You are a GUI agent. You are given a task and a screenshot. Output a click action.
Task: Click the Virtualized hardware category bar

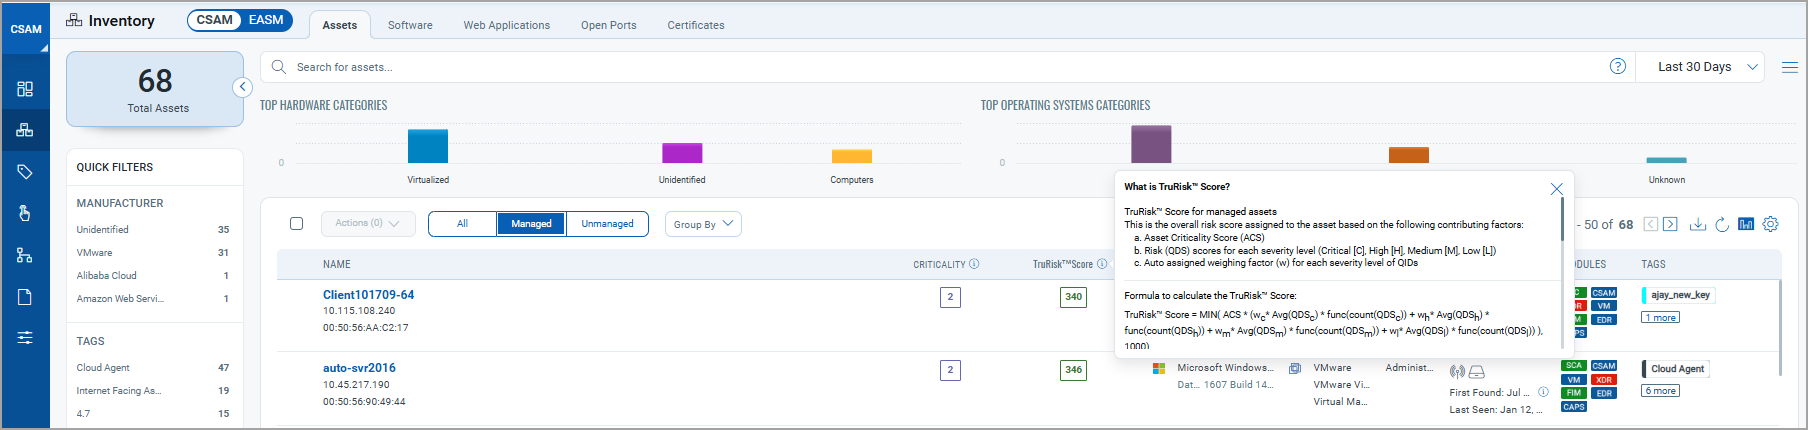428,146
